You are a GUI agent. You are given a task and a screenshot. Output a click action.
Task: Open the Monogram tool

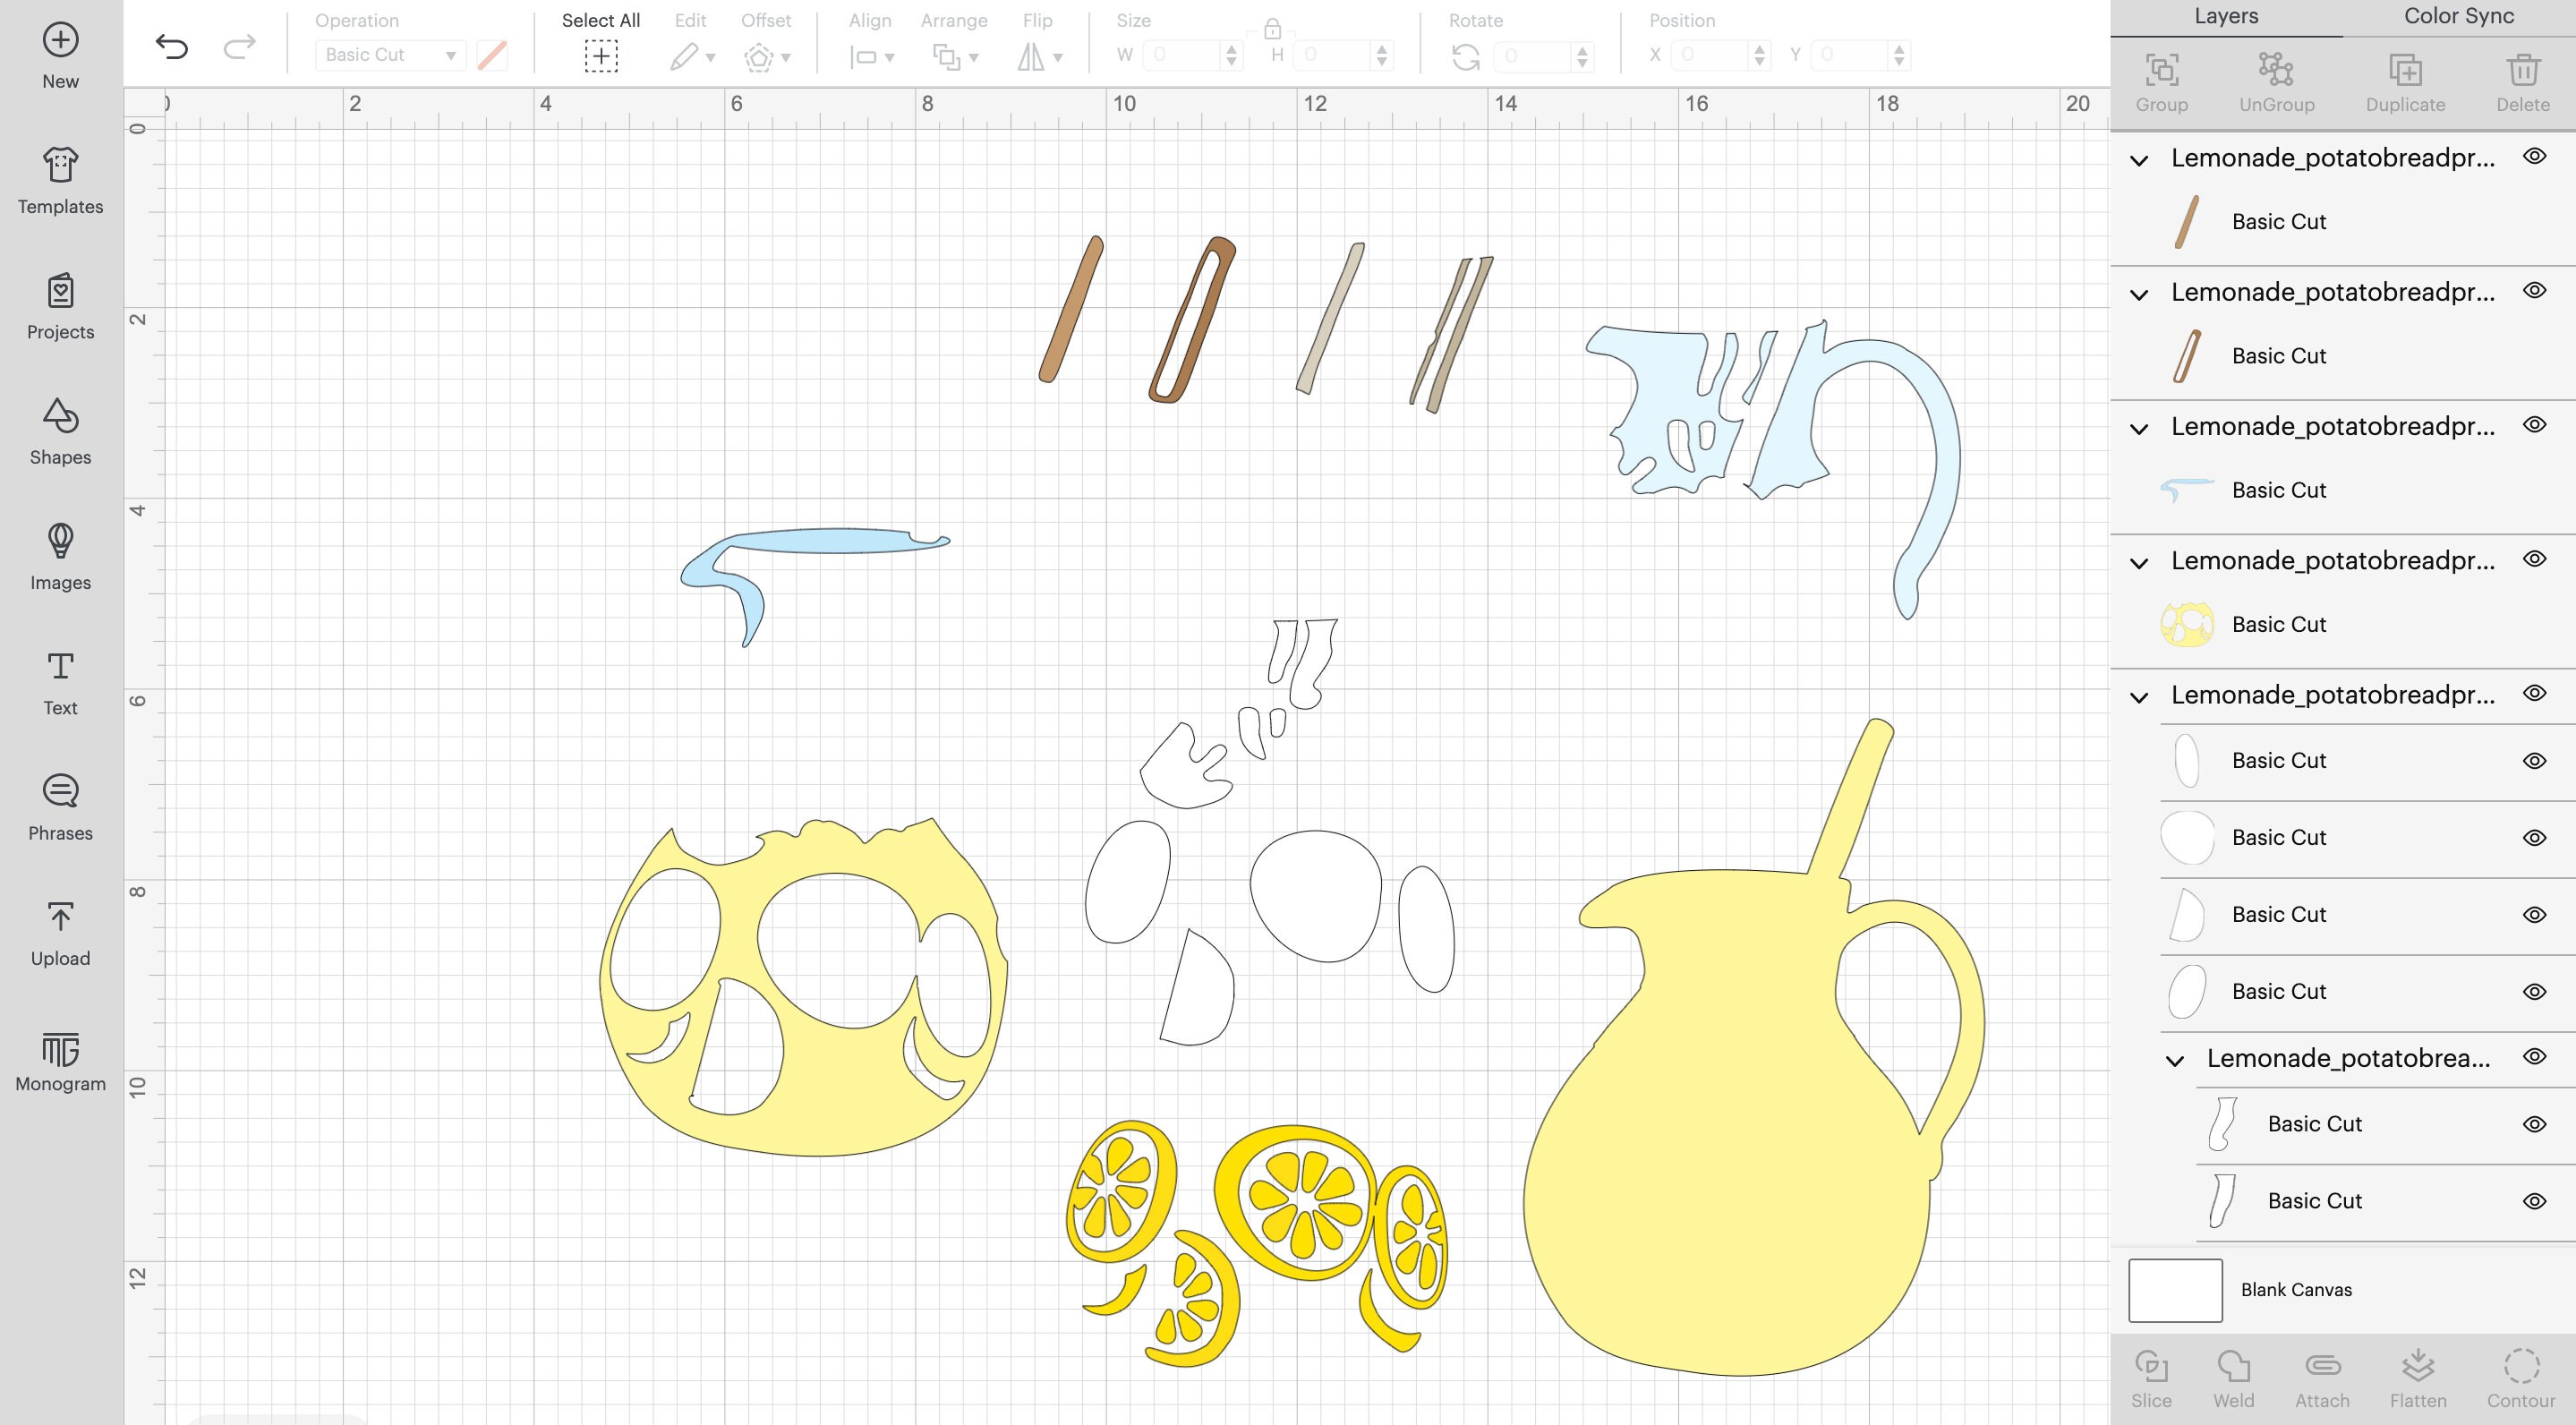click(x=60, y=1060)
